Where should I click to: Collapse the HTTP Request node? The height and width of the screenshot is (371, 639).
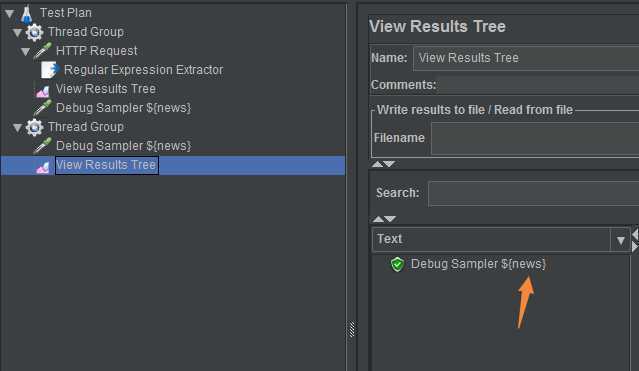pyautogui.click(x=25, y=52)
